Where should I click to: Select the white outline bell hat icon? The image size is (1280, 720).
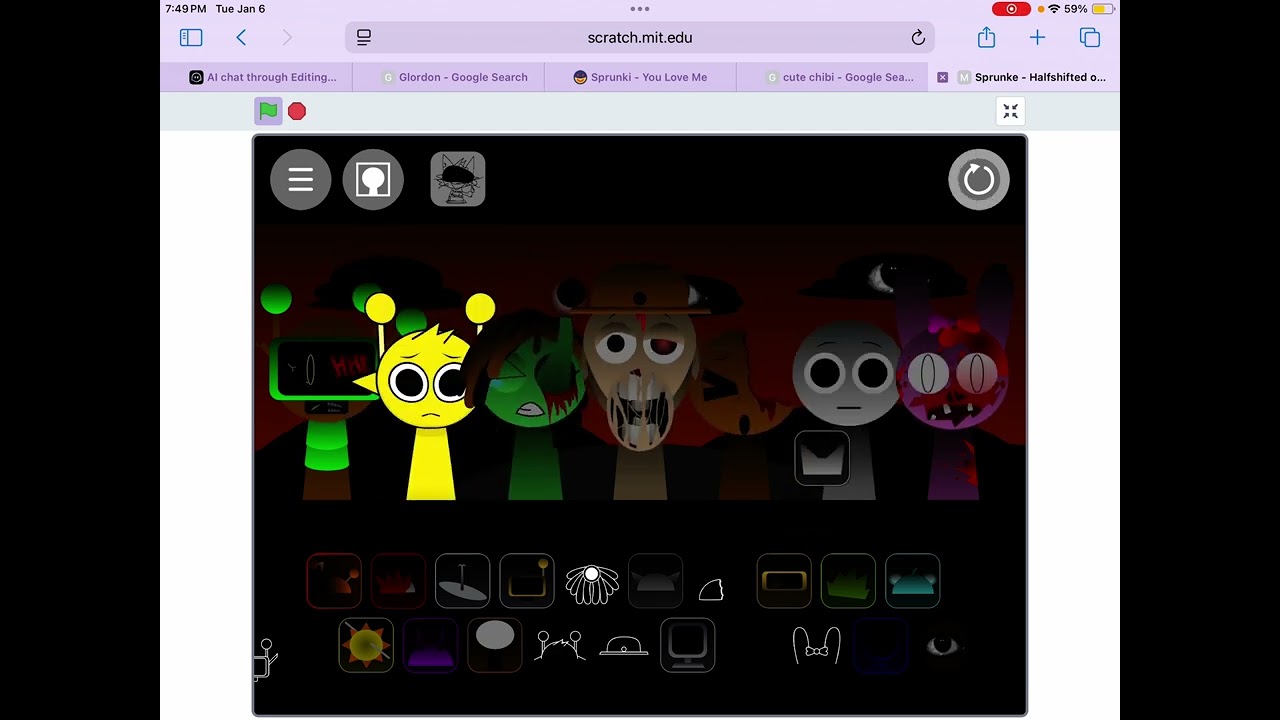click(x=624, y=647)
